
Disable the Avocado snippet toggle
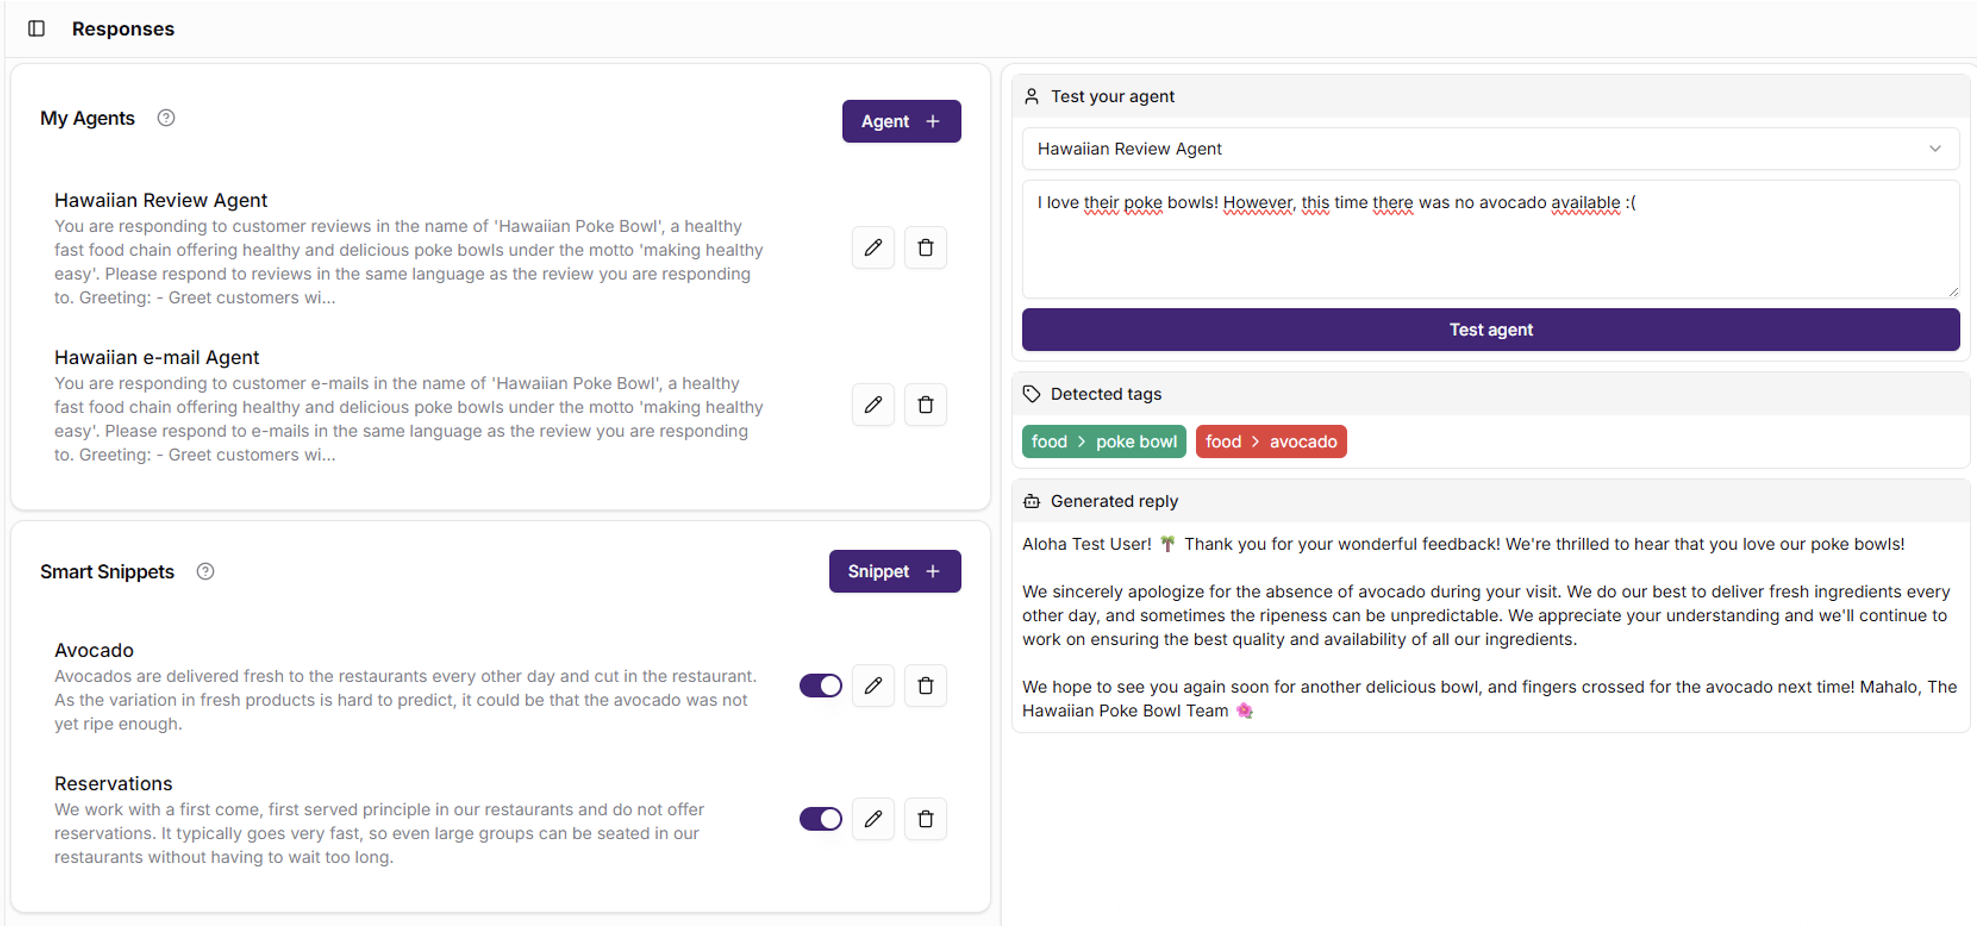820,685
